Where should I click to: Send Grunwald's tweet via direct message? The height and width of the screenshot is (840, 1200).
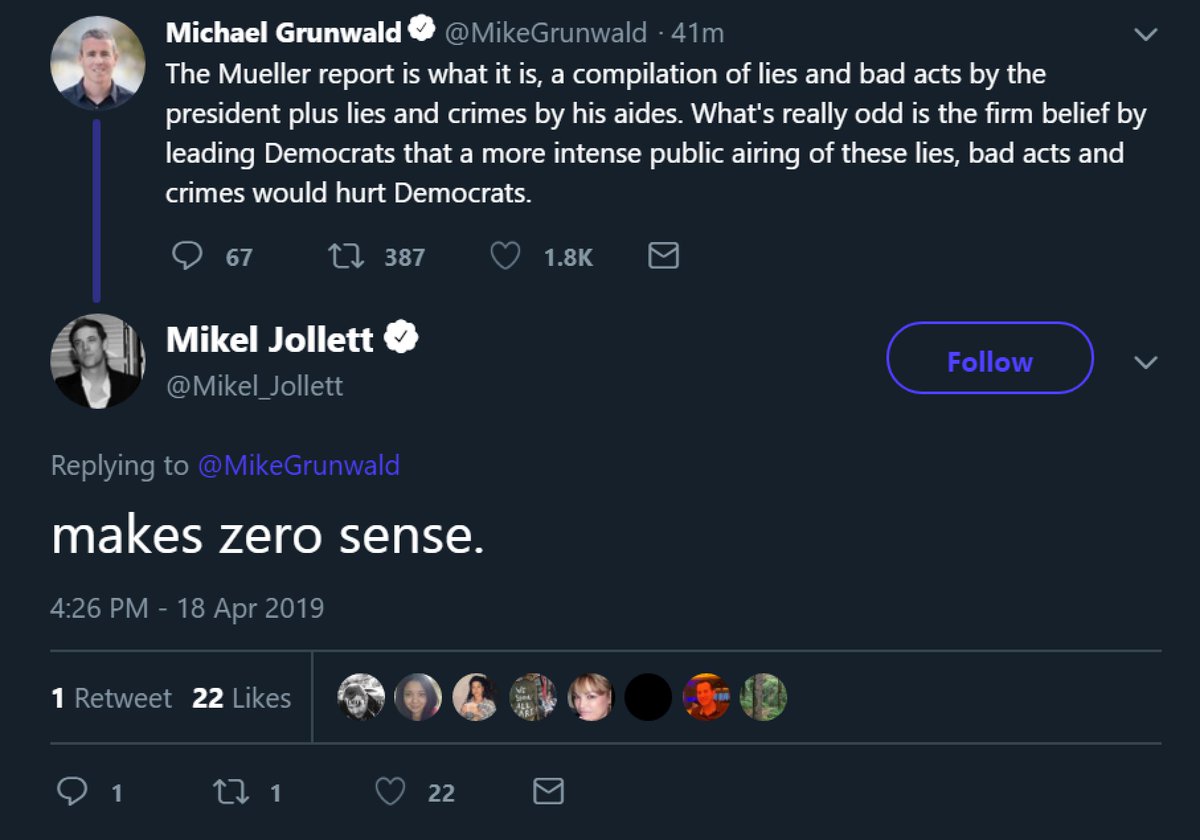click(x=664, y=256)
